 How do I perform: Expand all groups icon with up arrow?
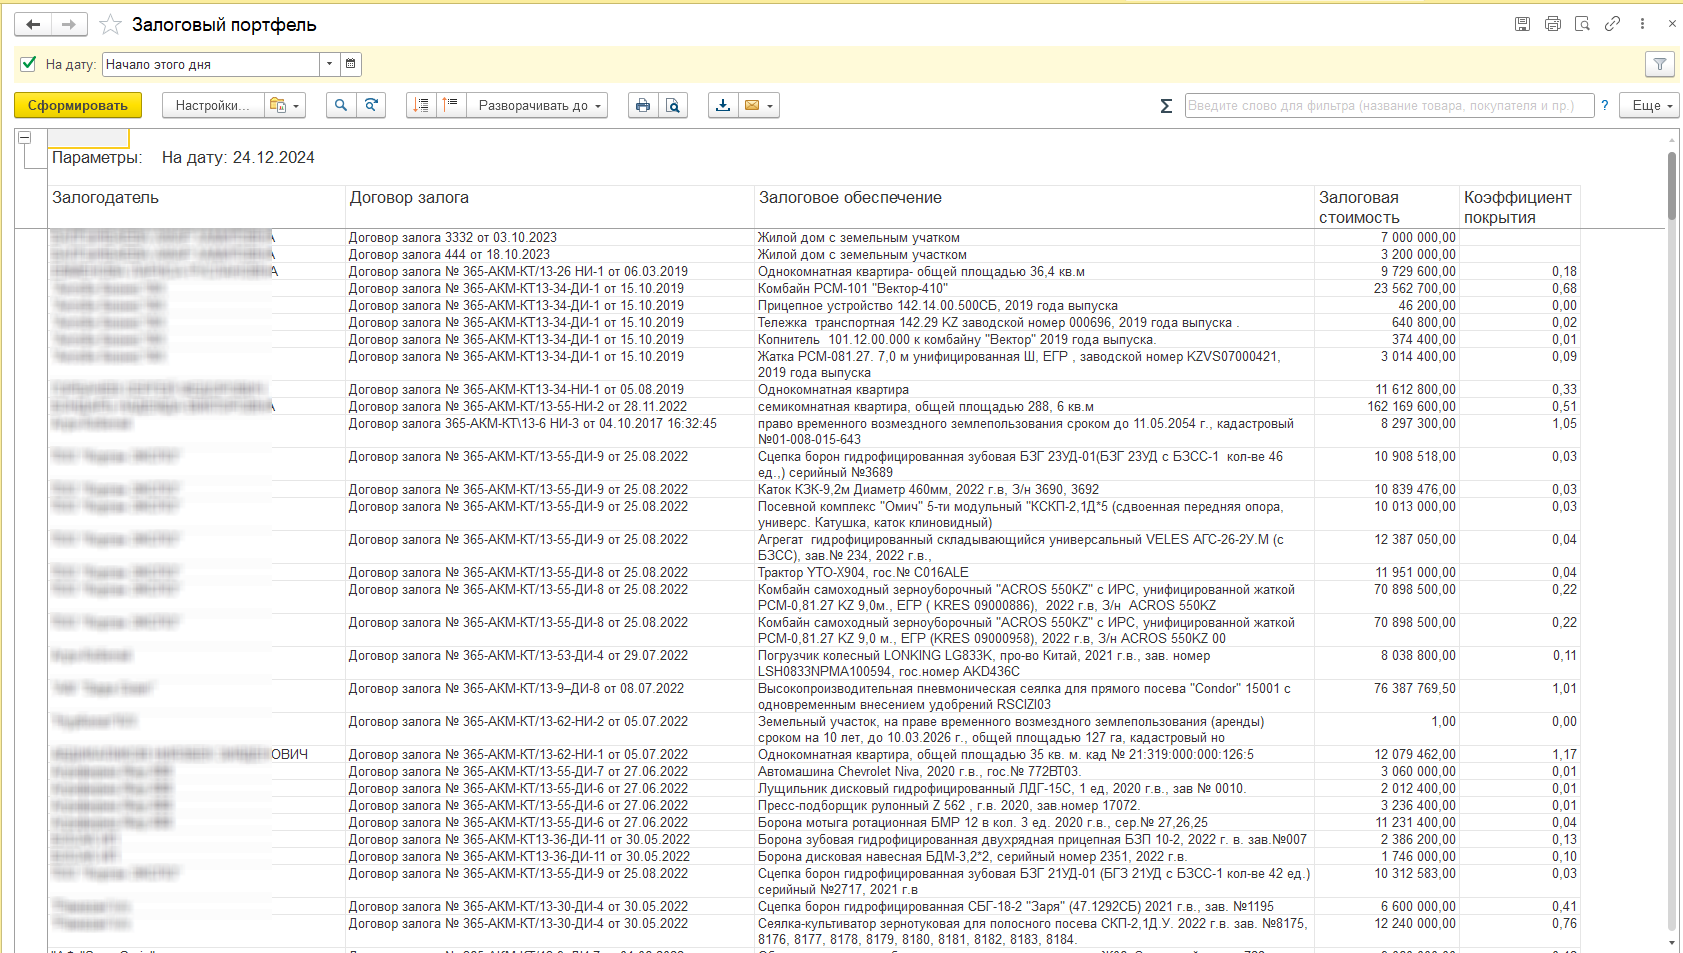coord(451,105)
